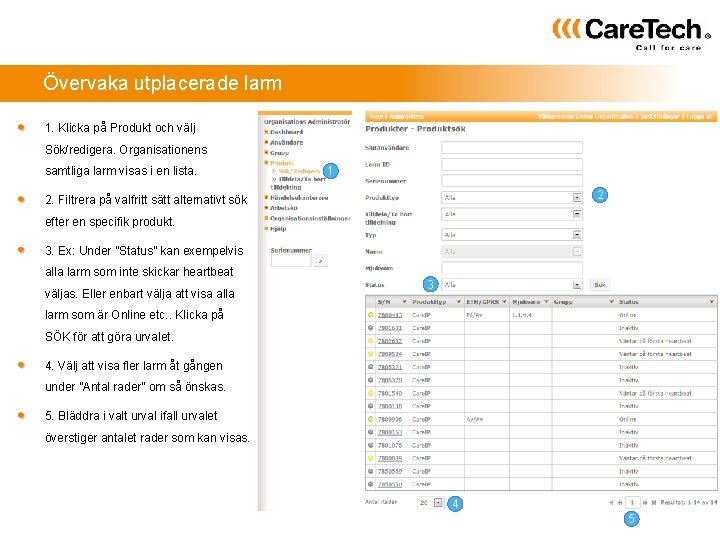Image resolution: width=720 pixels, height=540 pixels.
Task: Click the grey status icon beside serial 7805320
Action: (371, 380)
